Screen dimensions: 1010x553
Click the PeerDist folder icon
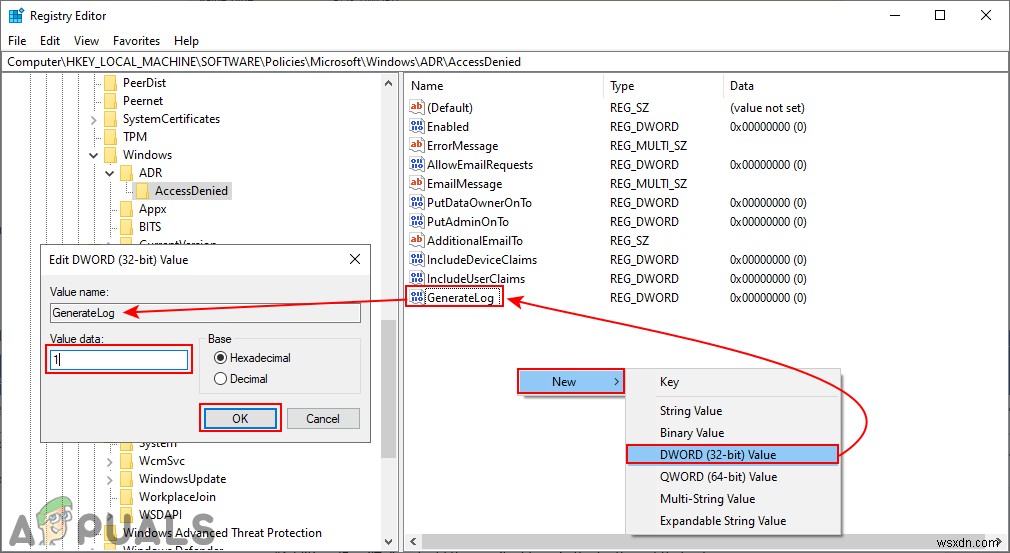[x=111, y=82]
